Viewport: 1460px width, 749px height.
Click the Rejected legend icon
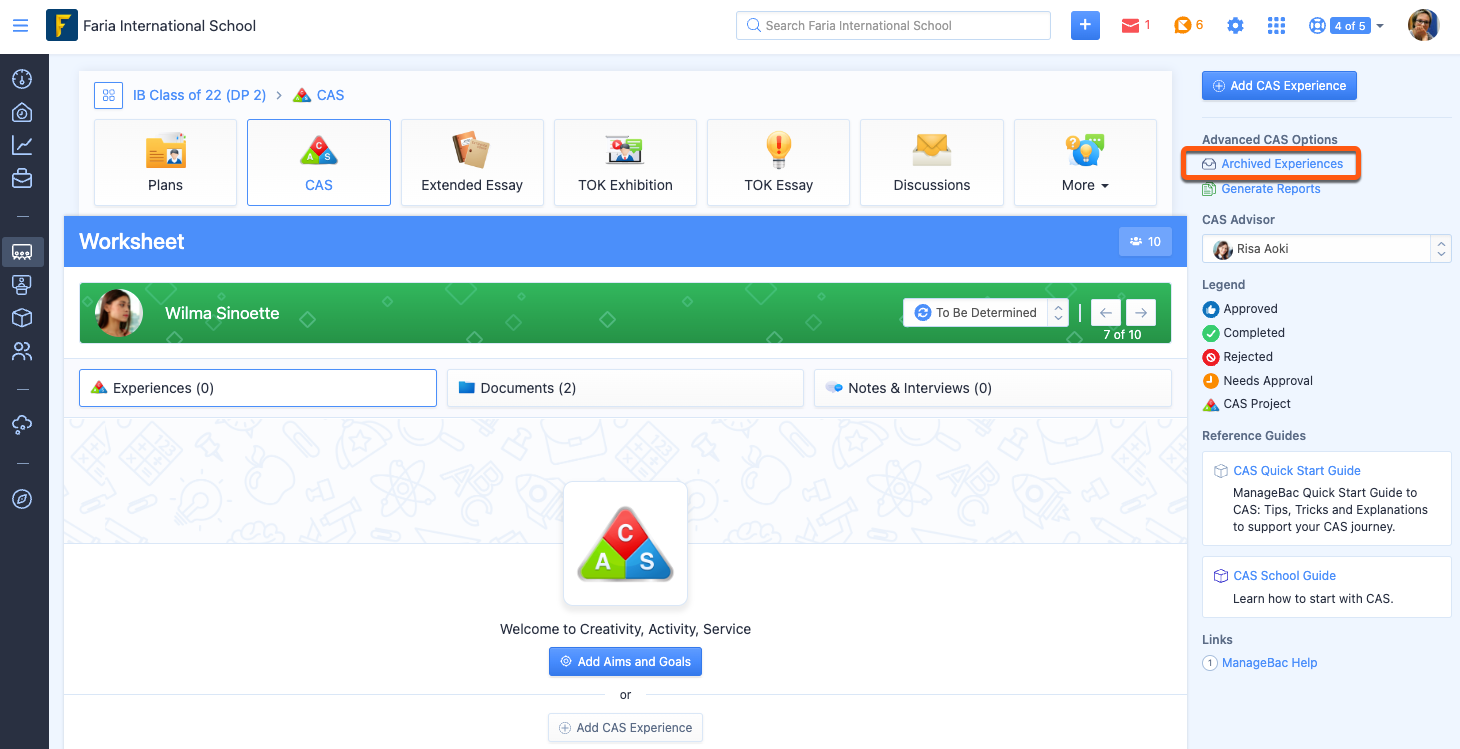coord(1210,357)
